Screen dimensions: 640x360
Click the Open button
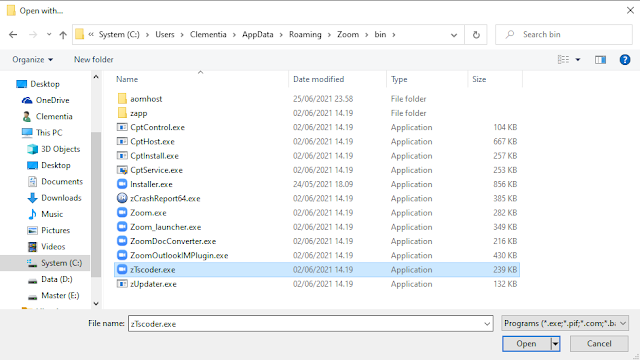click(x=526, y=344)
